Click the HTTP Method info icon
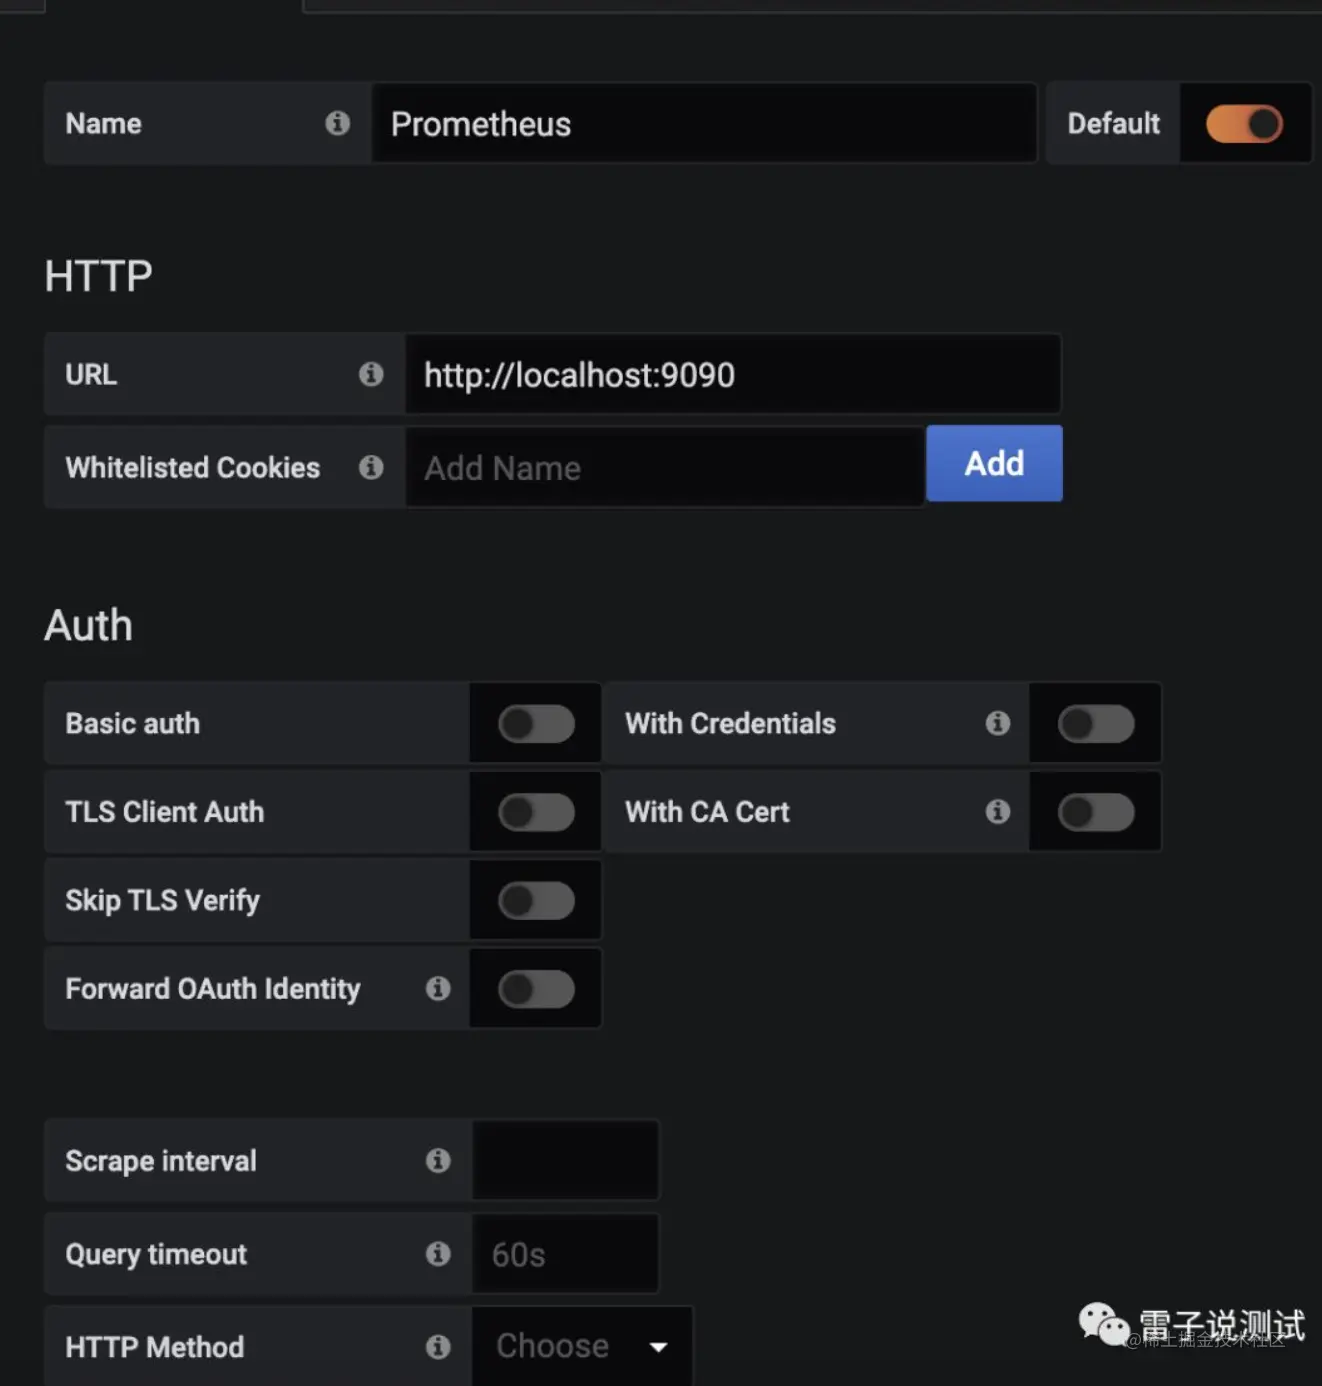This screenshot has width=1322, height=1386. point(438,1346)
